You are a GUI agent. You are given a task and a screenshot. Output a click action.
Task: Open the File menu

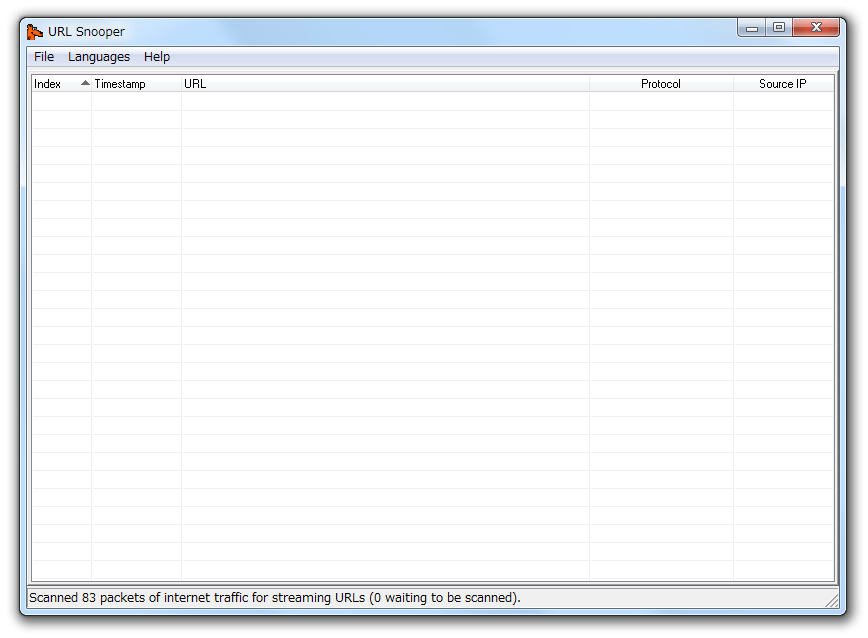coord(44,56)
